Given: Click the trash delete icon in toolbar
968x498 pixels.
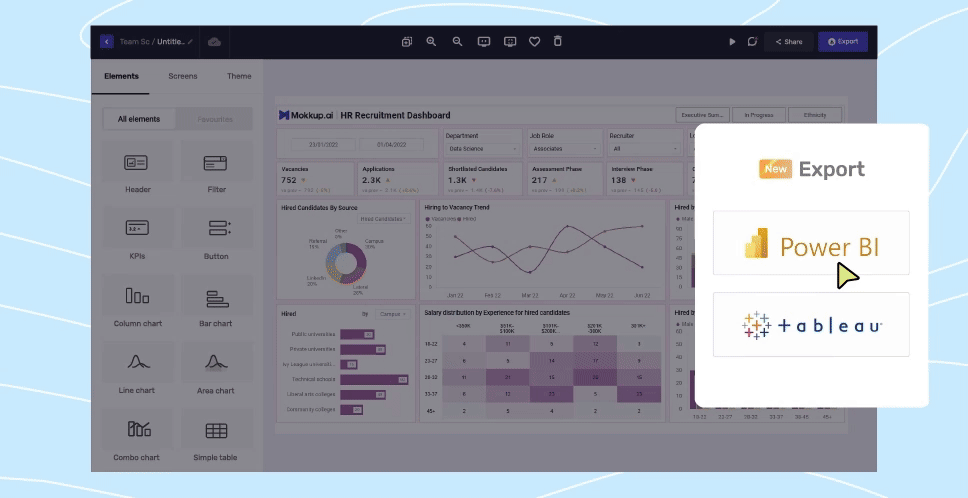Looking at the screenshot, I should 558,41.
